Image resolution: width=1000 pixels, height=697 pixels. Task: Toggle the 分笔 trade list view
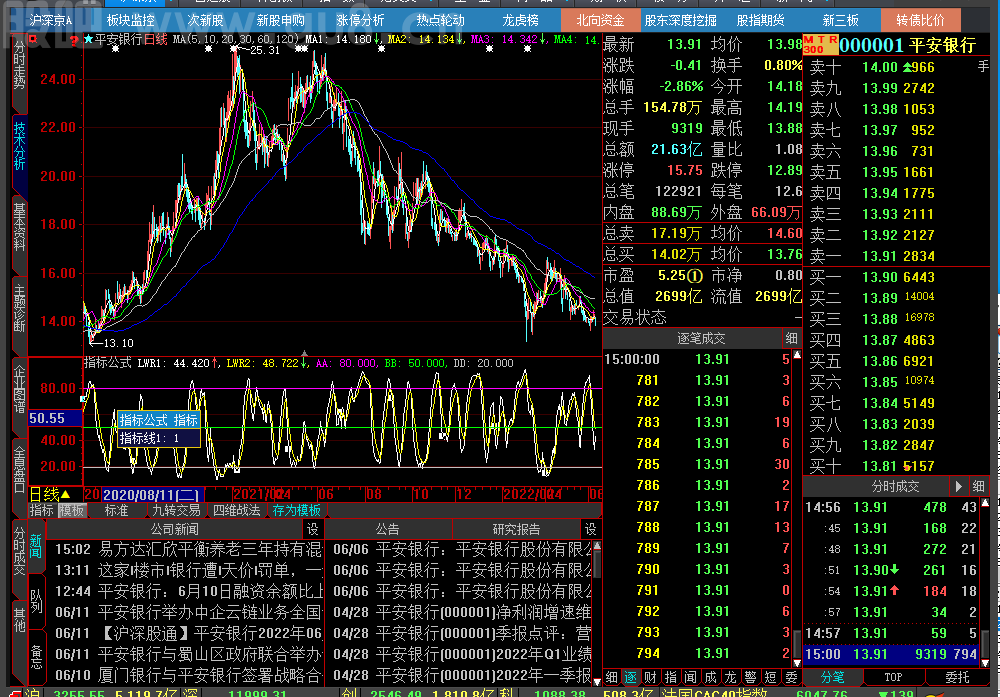832,677
